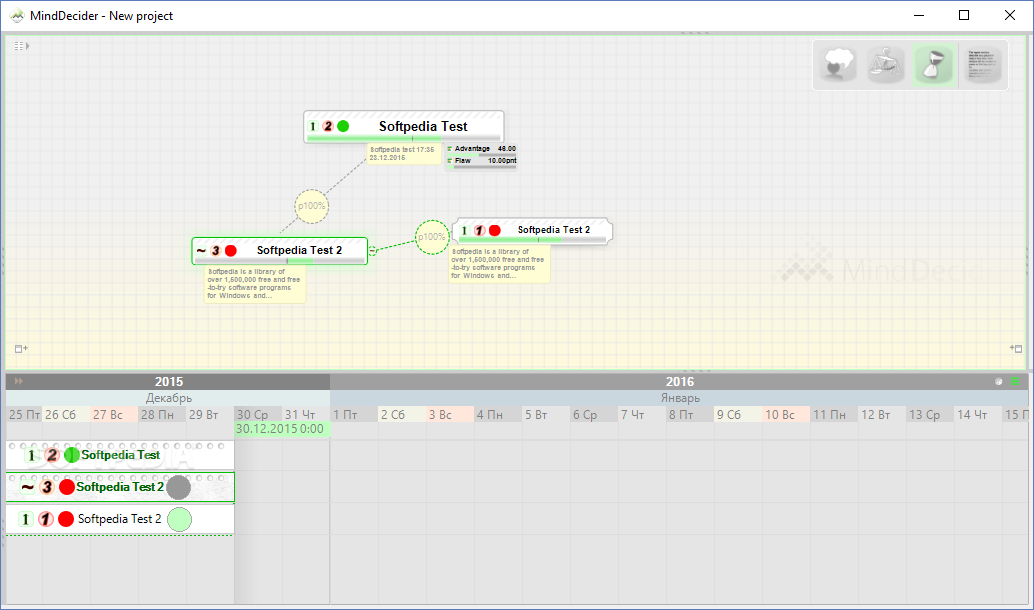
Task: Select the Январь month header
Action: [x=679, y=398]
